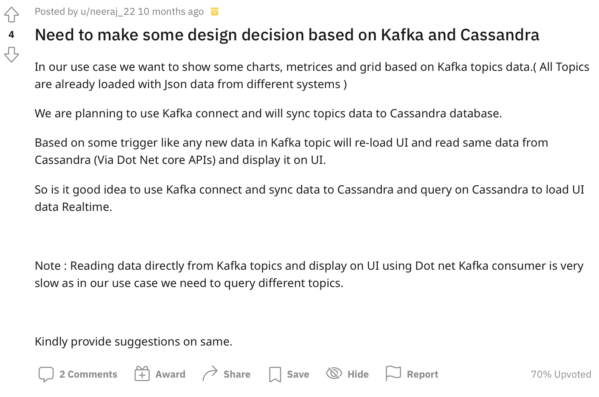Image resolution: width=599 pixels, height=397 pixels.
Task: Click the yellow archived post icon
Action: click(x=215, y=12)
